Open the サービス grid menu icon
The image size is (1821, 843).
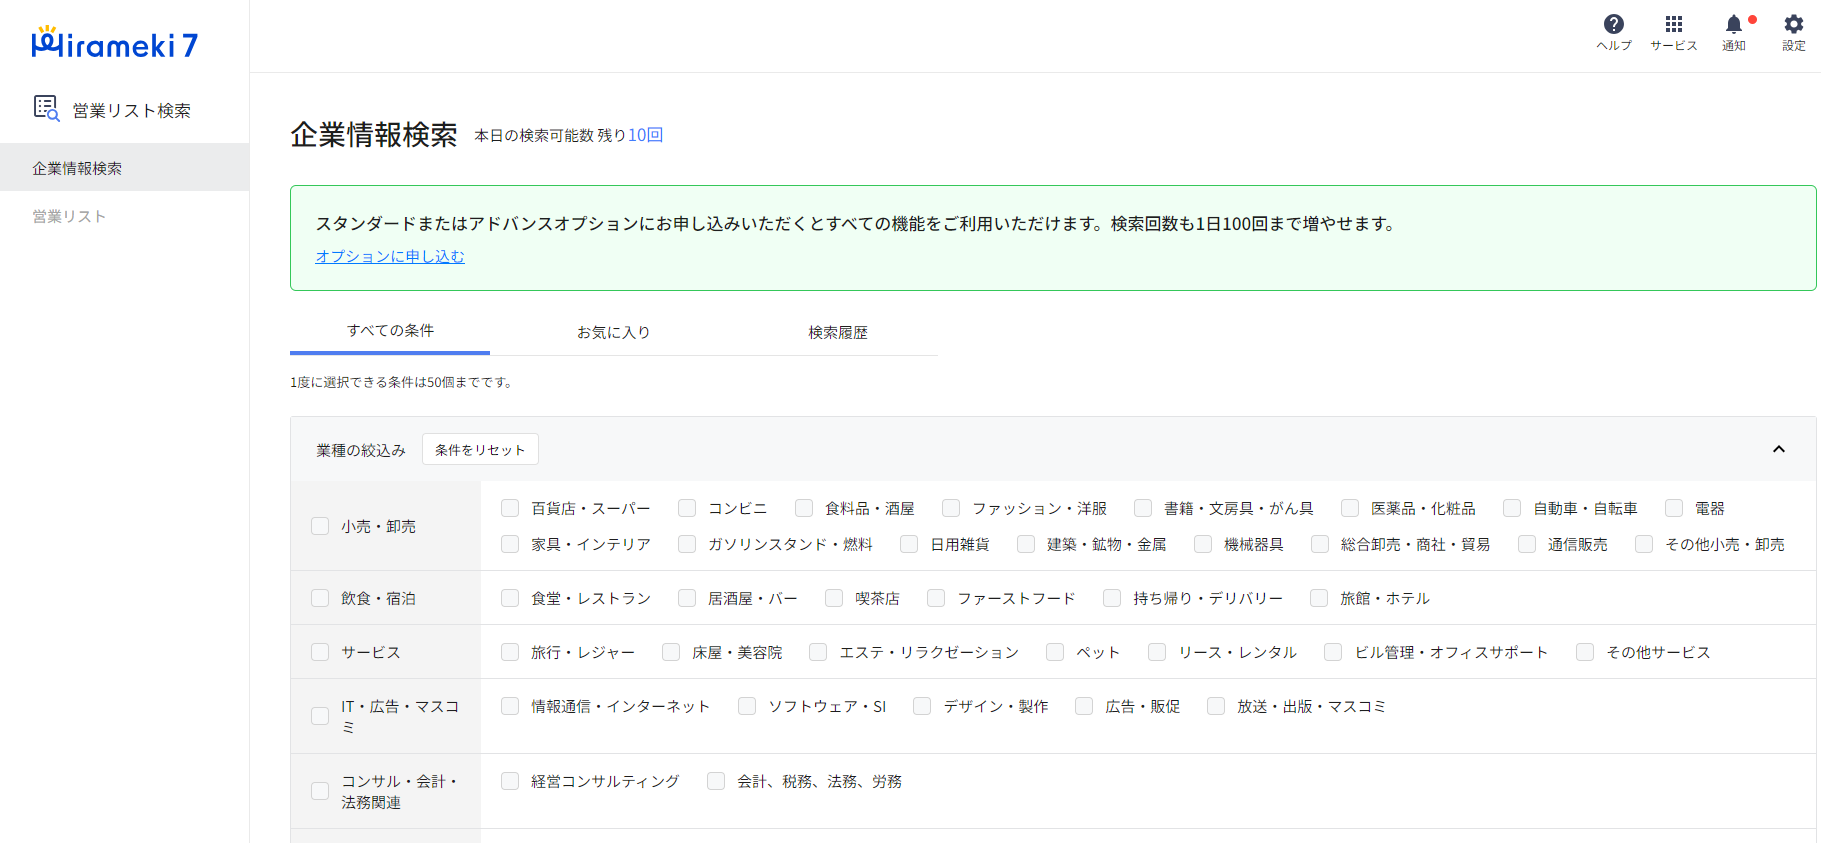pos(1673,25)
